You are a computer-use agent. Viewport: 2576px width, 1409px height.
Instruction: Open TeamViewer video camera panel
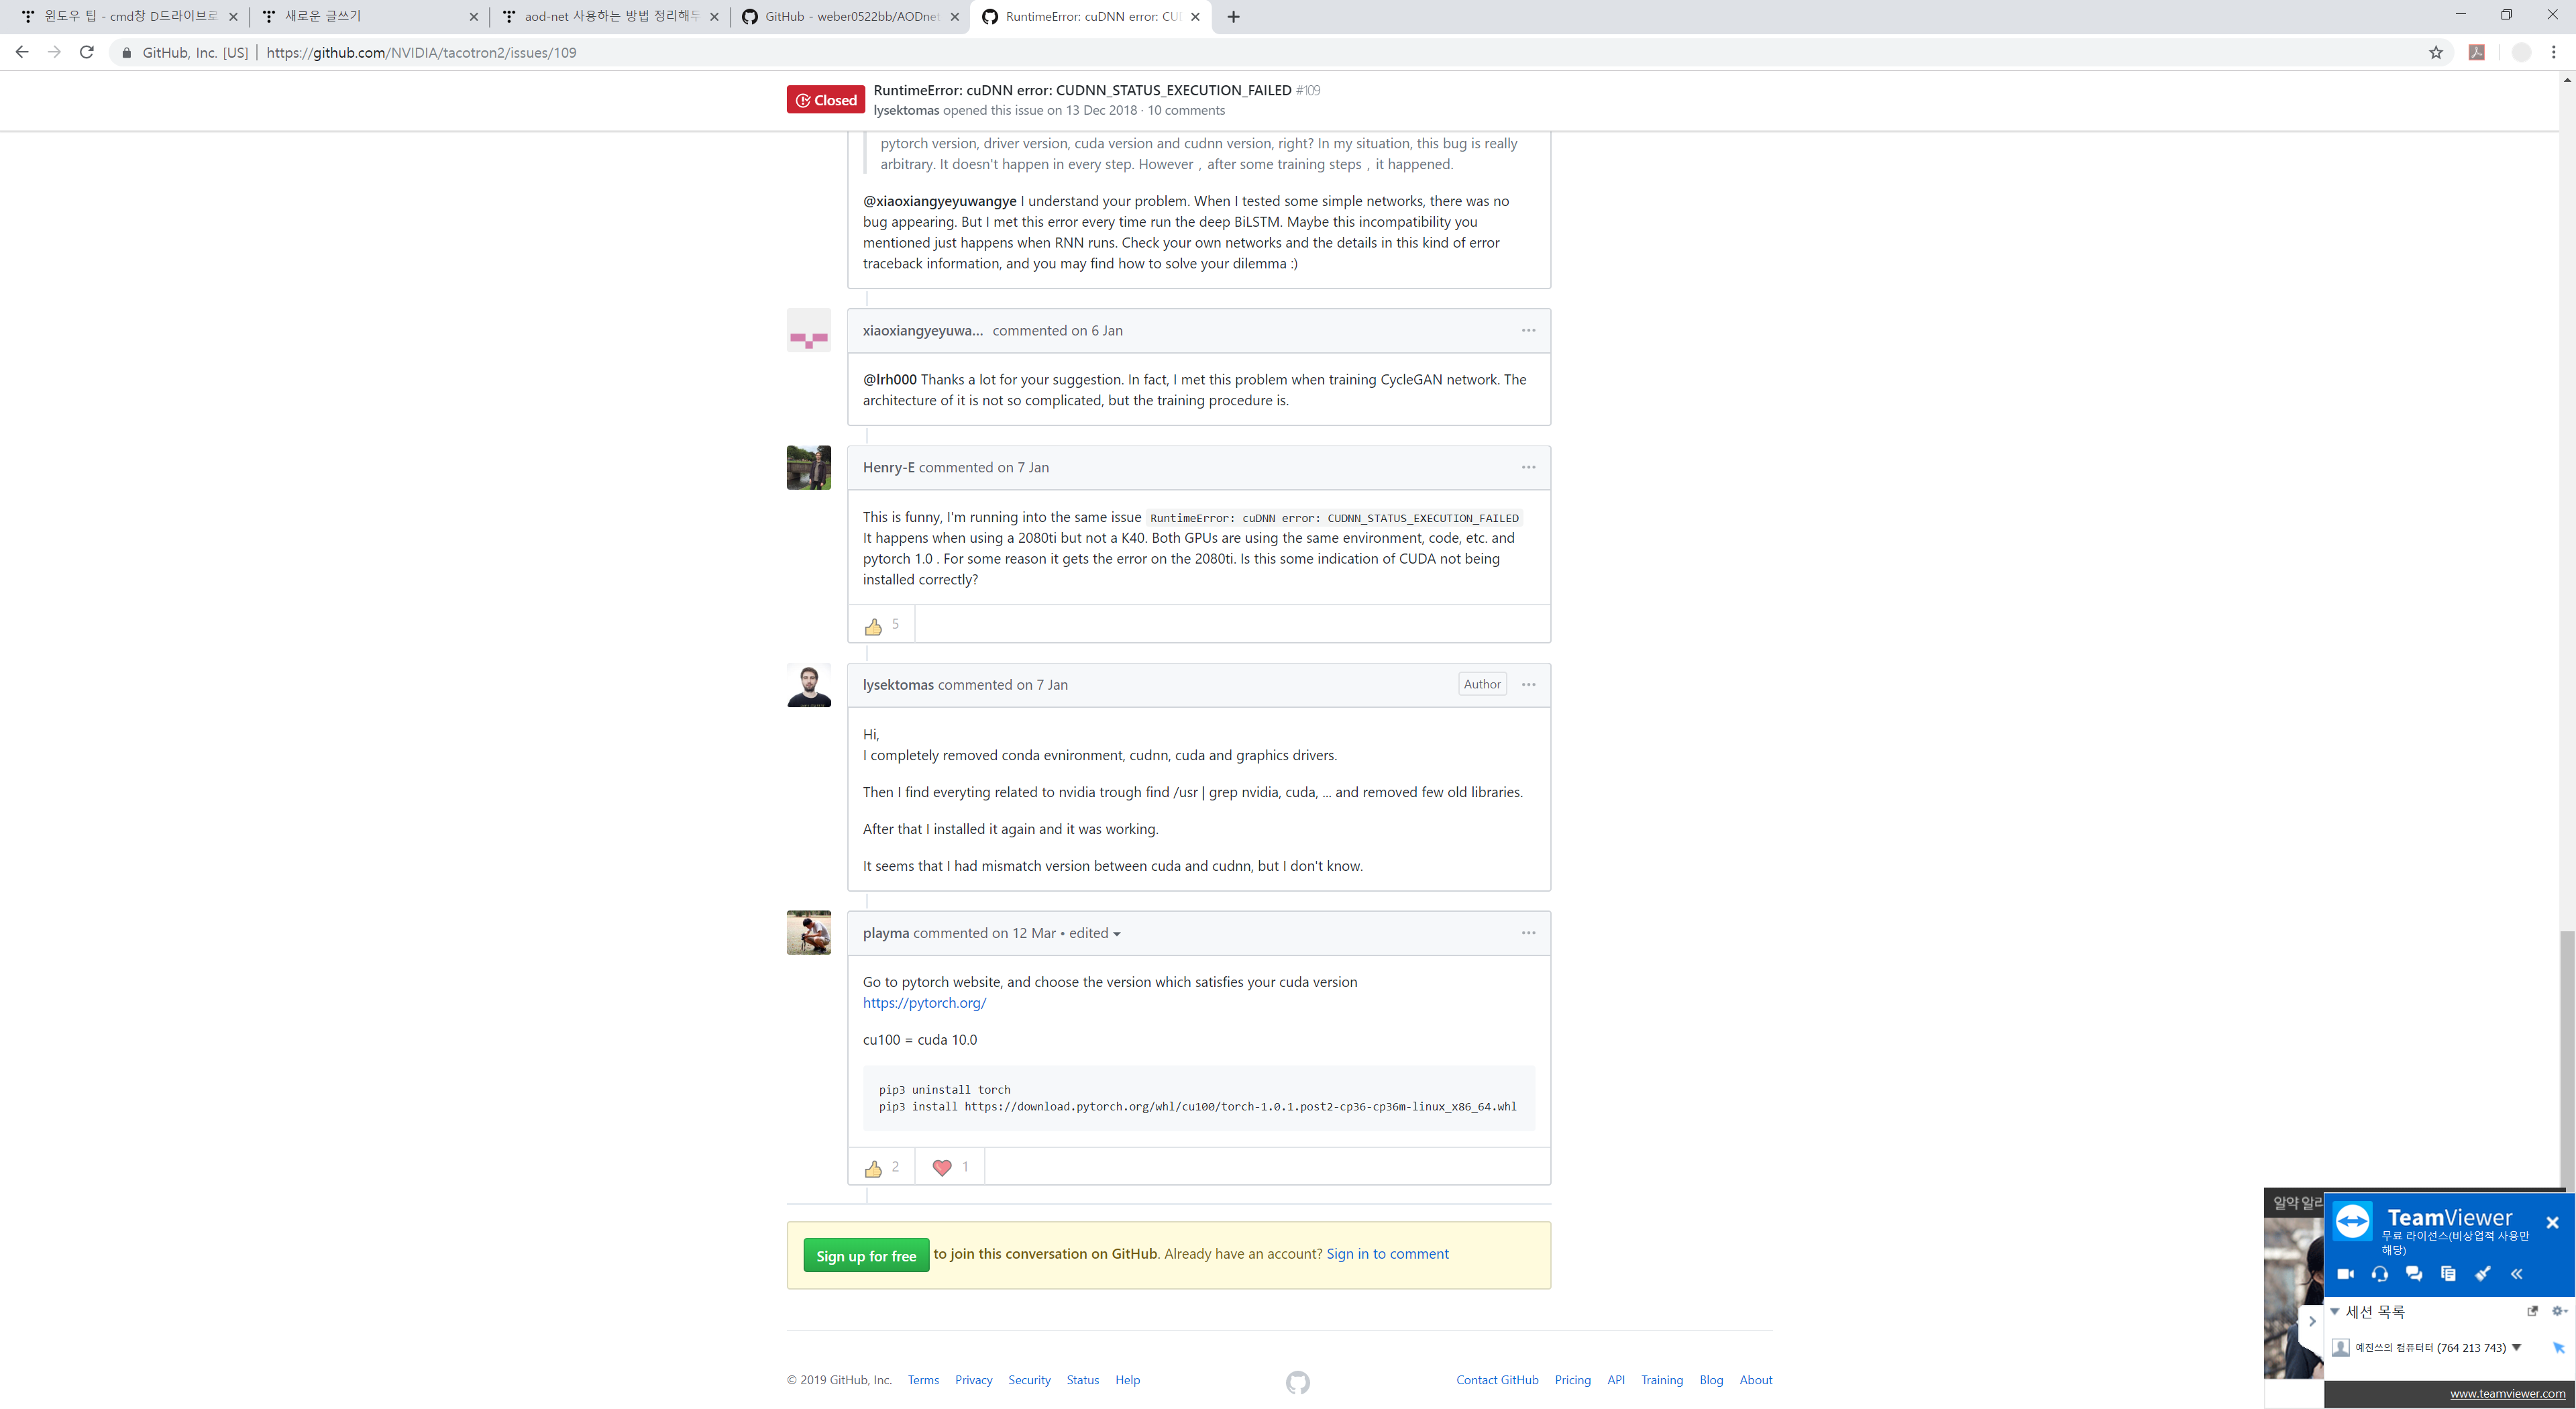pyautogui.click(x=2345, y=1274)
